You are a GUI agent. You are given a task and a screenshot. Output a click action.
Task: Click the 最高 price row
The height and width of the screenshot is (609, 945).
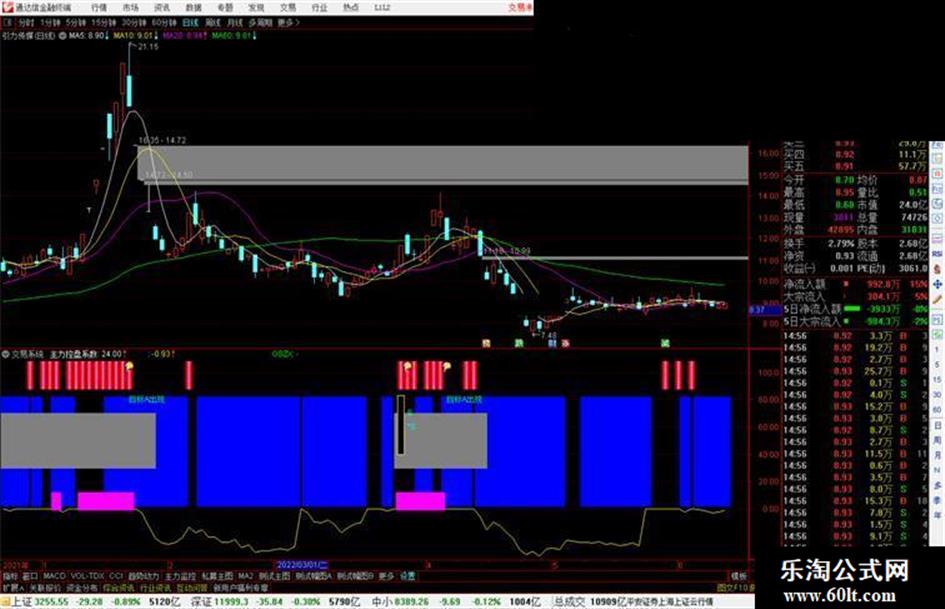point(820,193)
